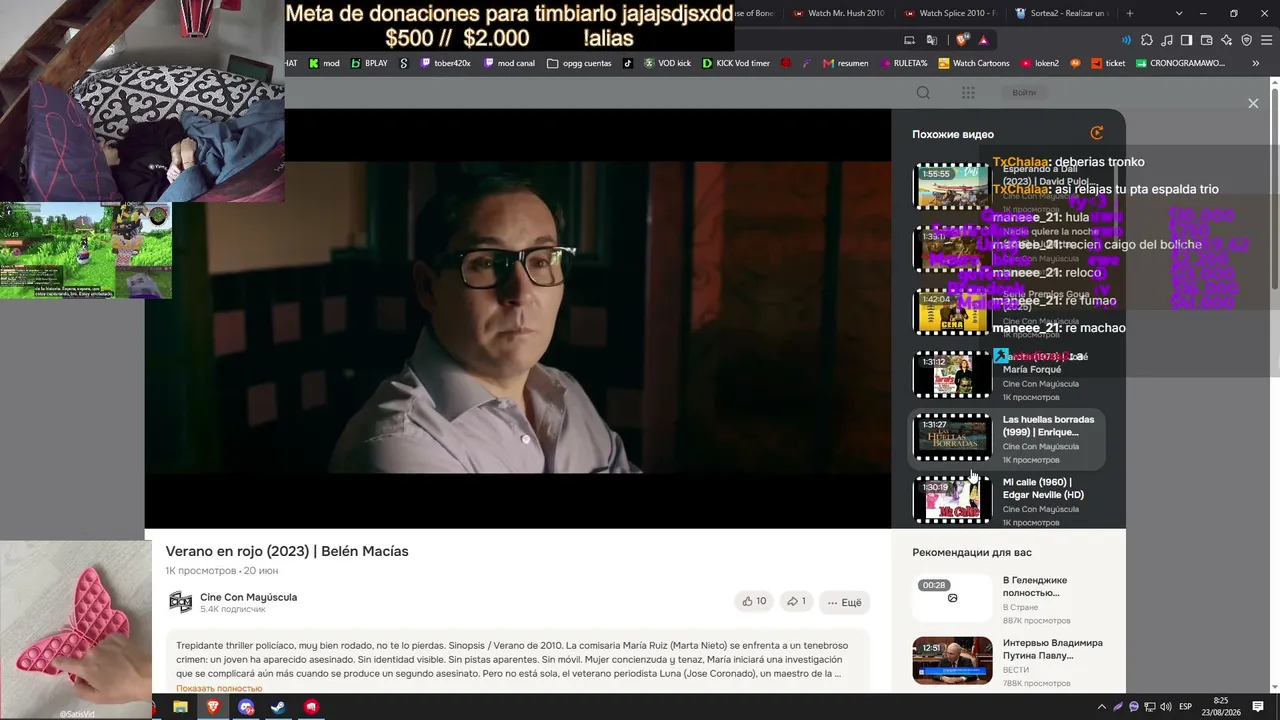
Task: Expand description with Показать полностью
Action: [x=219, y=688]
